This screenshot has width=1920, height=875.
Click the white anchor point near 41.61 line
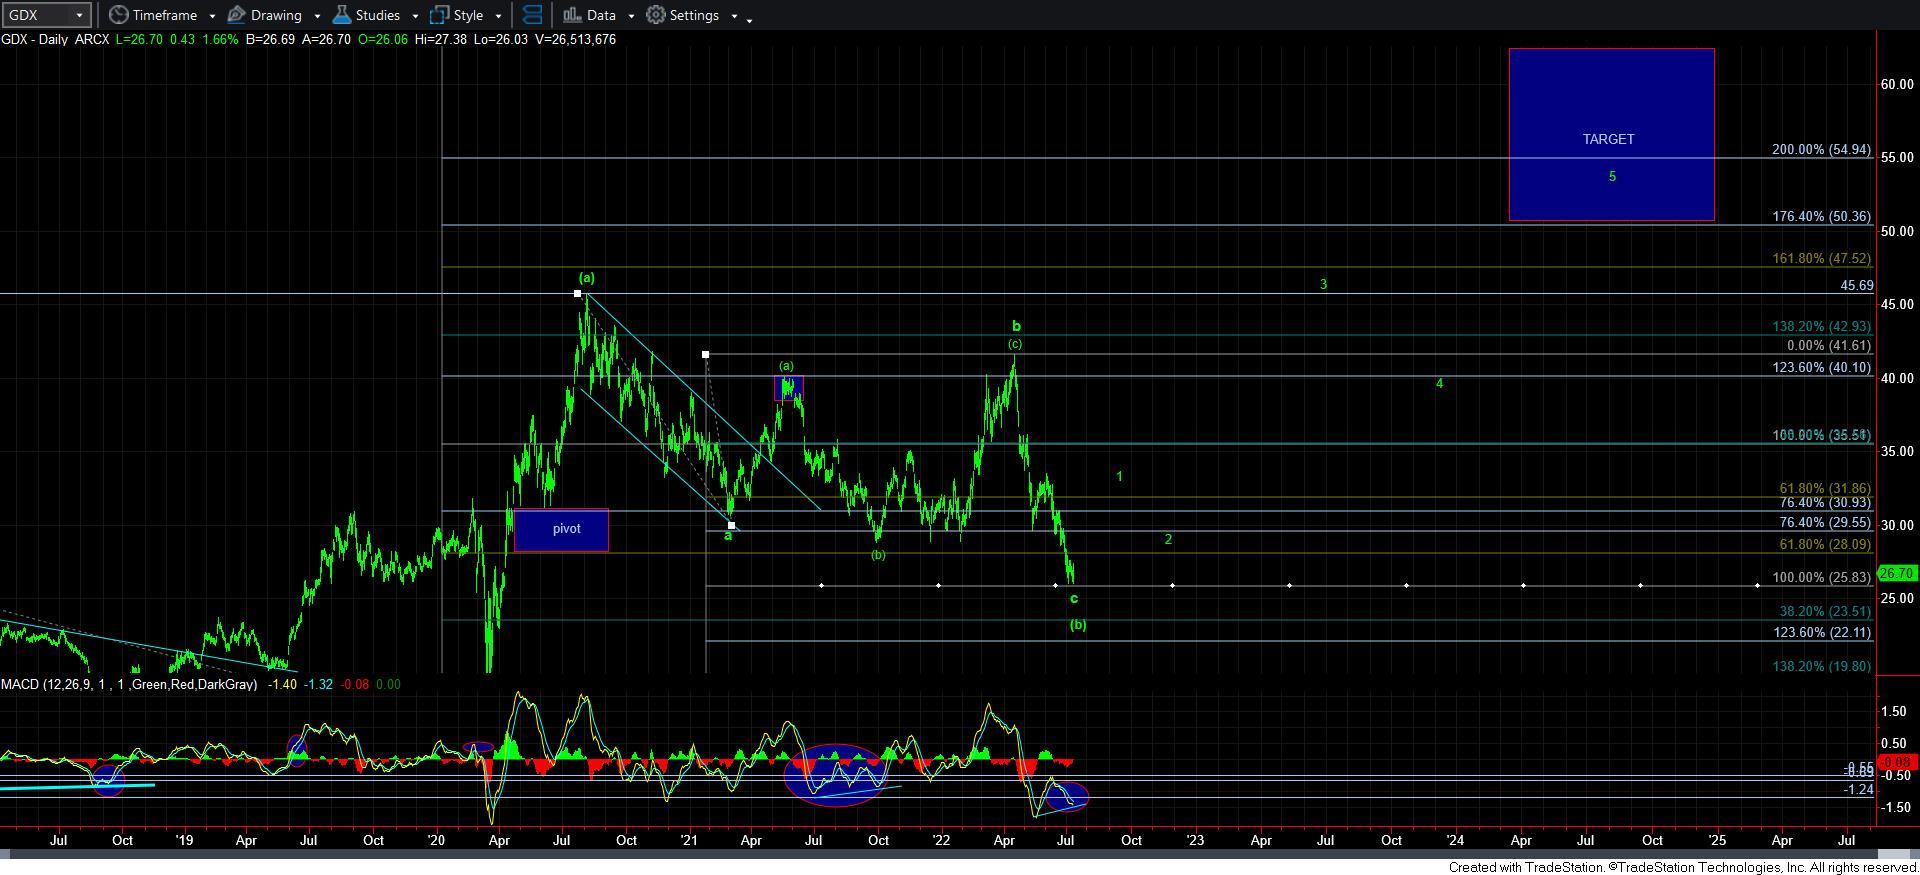pyautogui.click(x=706, y=354)
